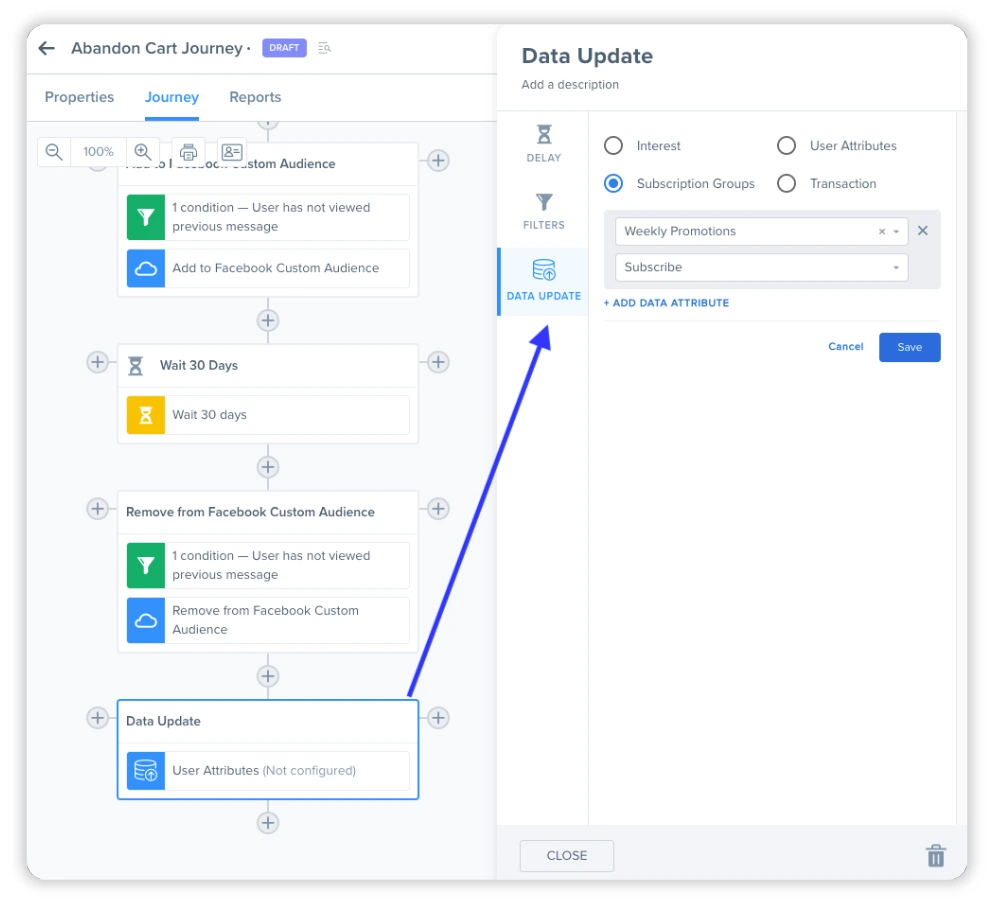
Task: Click the 100% zoom level value
Action: [98, 152]
